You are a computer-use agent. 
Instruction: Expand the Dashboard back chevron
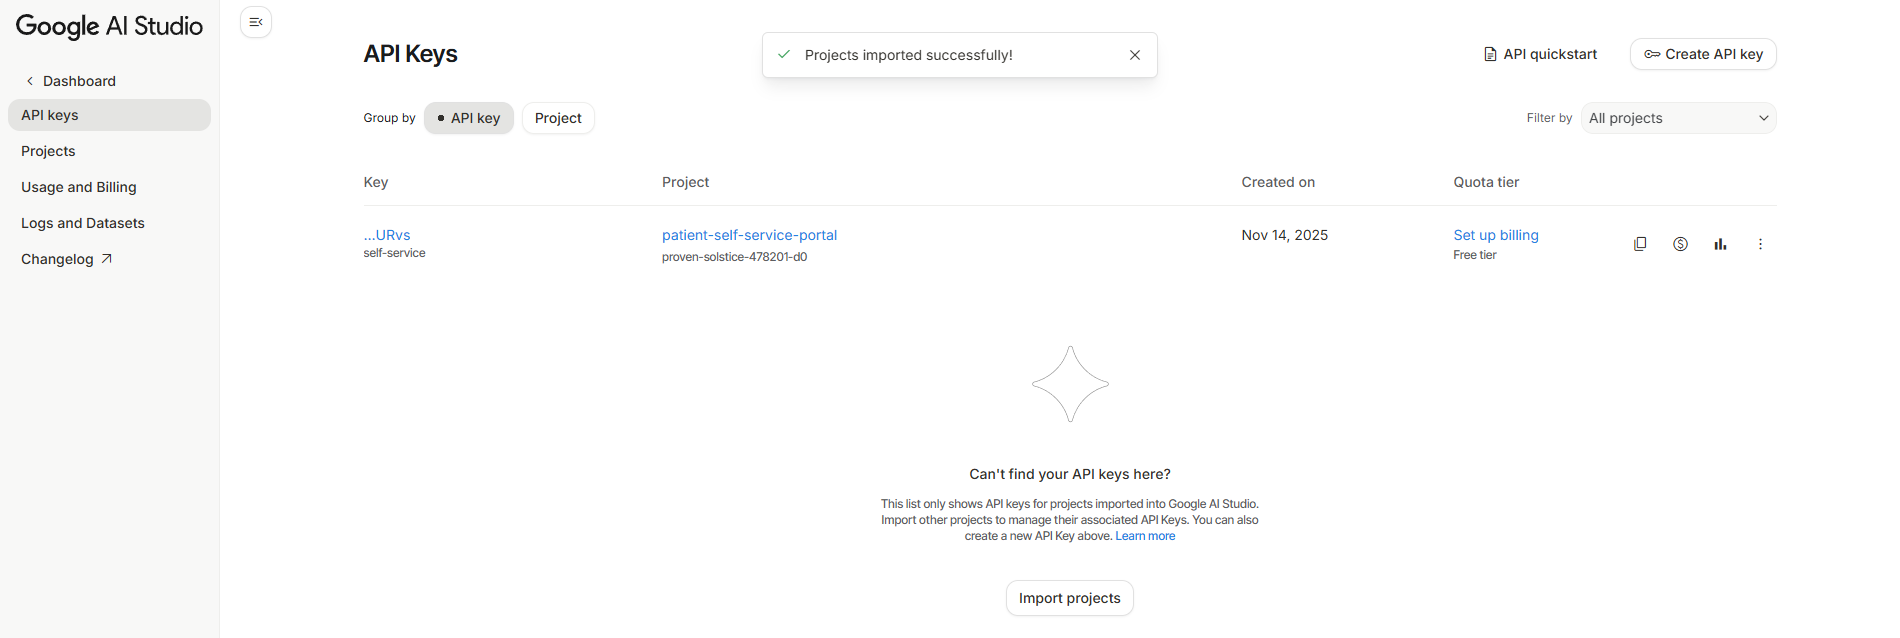[x=28, y=80]
